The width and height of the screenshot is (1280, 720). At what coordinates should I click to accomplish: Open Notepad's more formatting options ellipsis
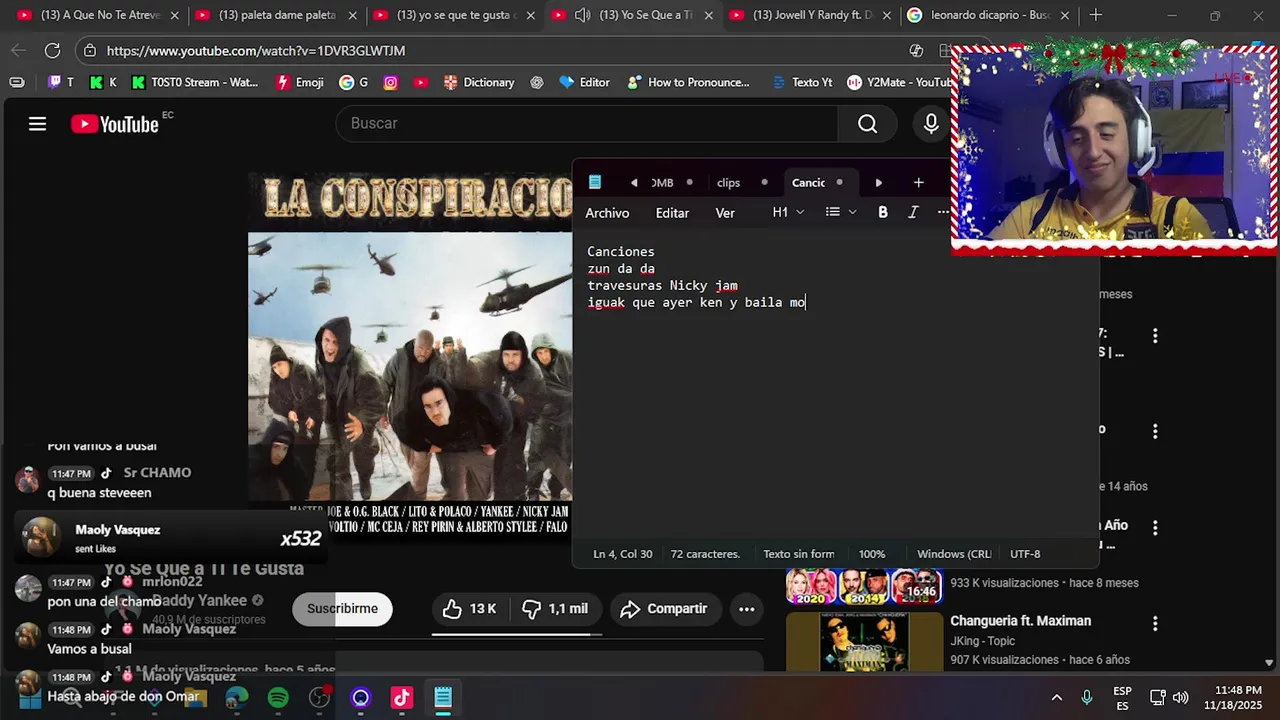click(x=942, y=212)
